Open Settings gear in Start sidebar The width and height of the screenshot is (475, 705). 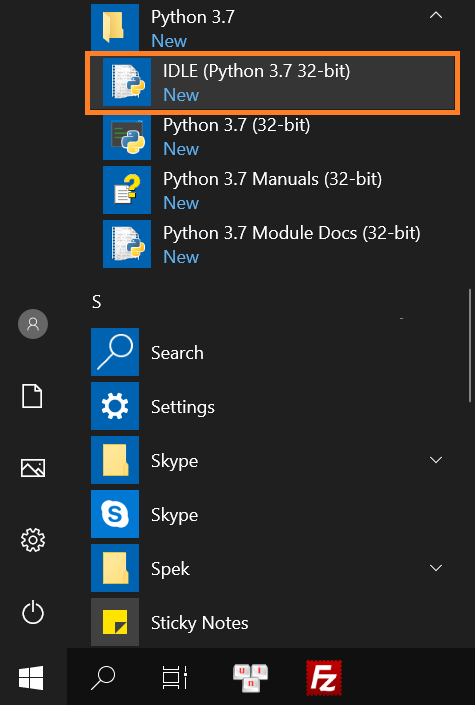[x=33, y=540]
